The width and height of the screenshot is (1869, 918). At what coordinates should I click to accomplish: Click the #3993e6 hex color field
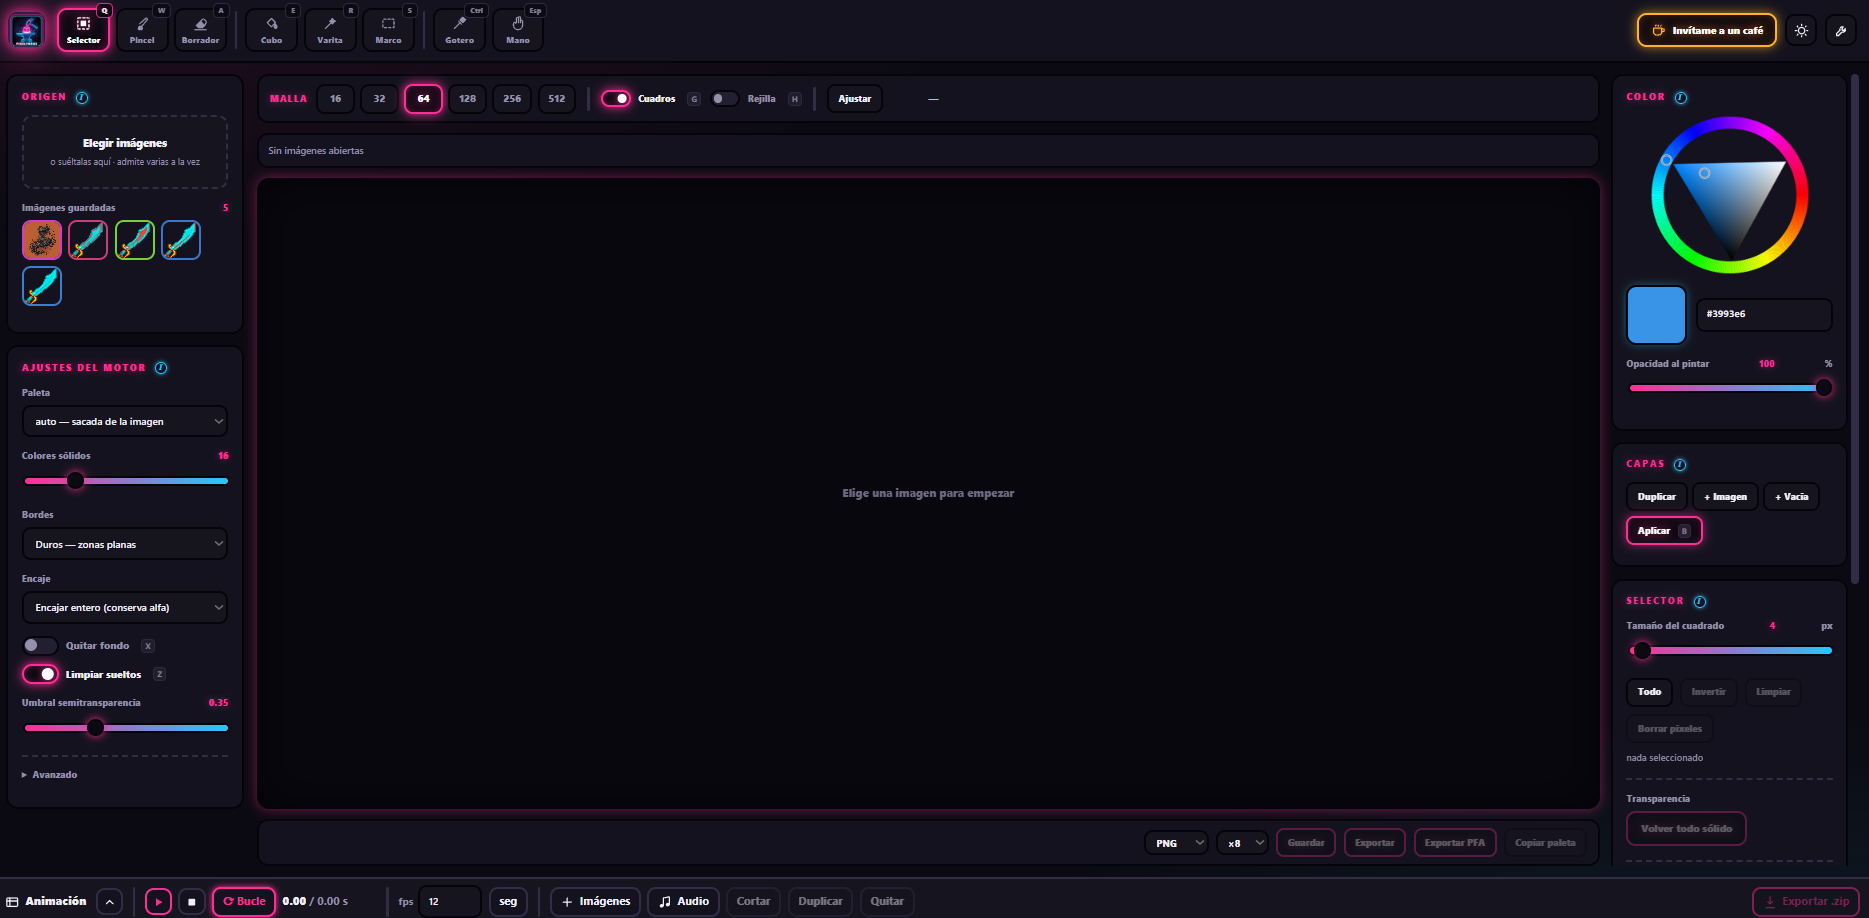[1764, 314]
